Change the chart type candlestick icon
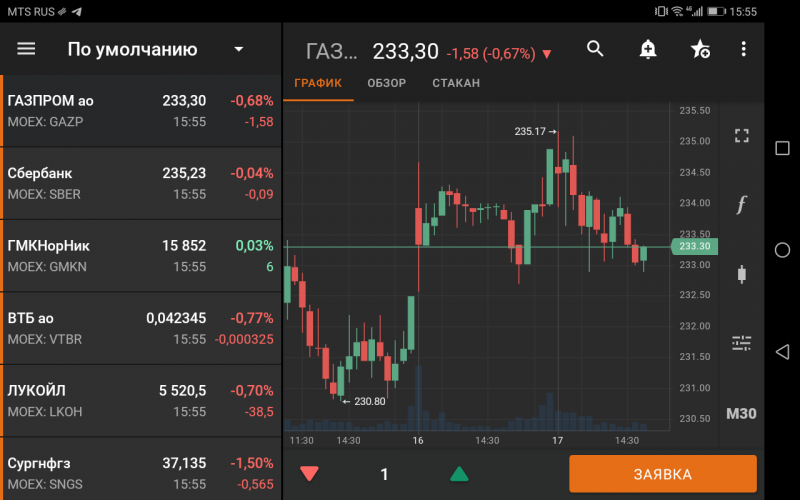This screenshot has height=500, width=800. tap(741, 273)
